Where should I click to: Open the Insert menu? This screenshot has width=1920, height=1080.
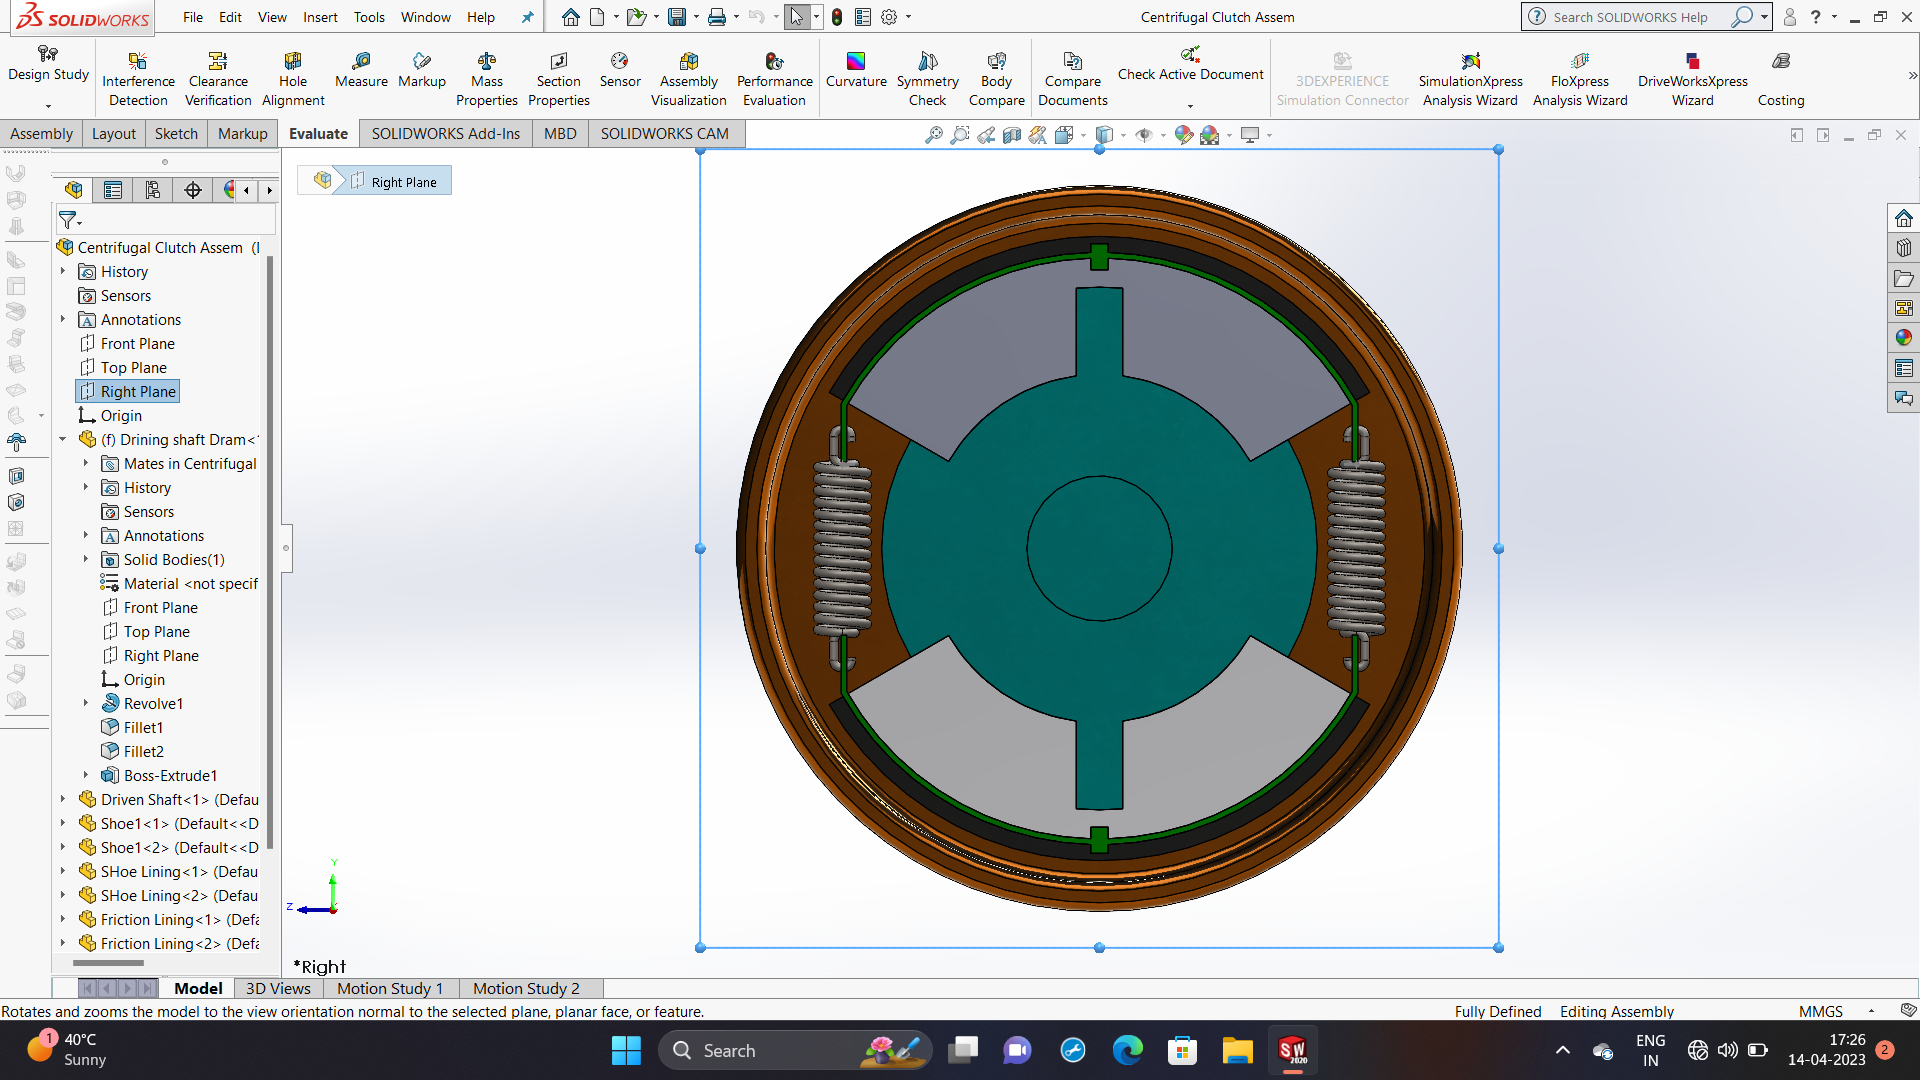(320, 17)
